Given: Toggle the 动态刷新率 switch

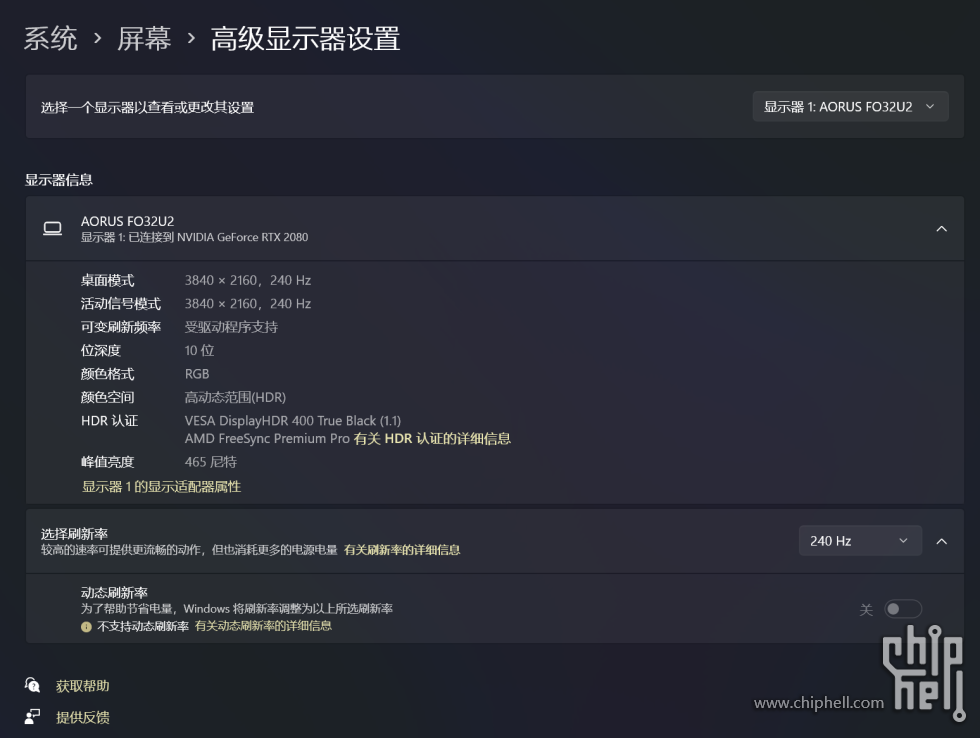Looking at the screenshot, I should tap(902, 609).
